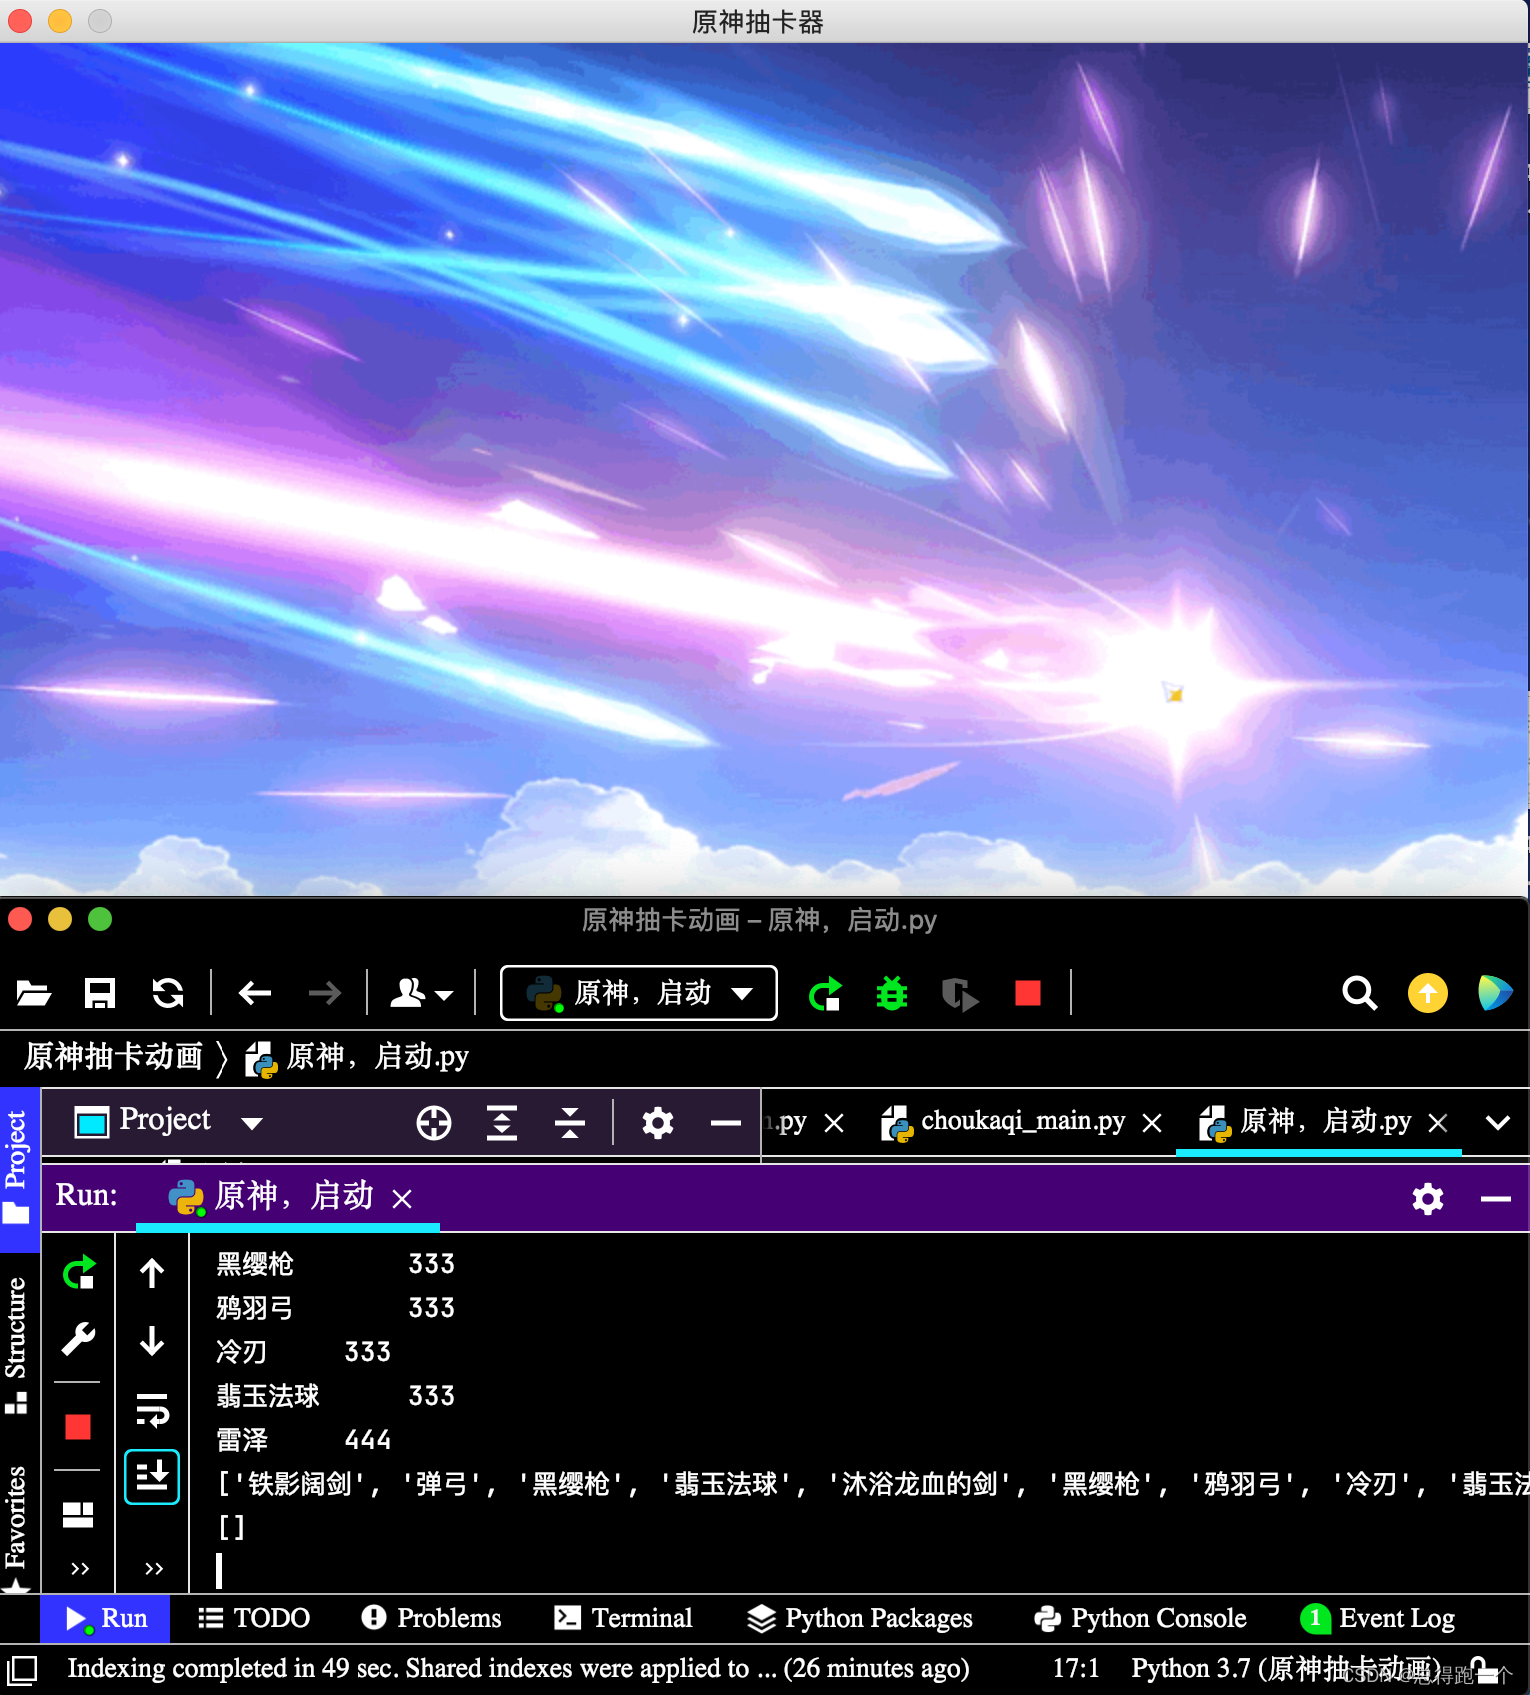The height and width of the screenshot is (1695, 1530).
Task: Open Python Packages tool window
Action: (860, 1618)
